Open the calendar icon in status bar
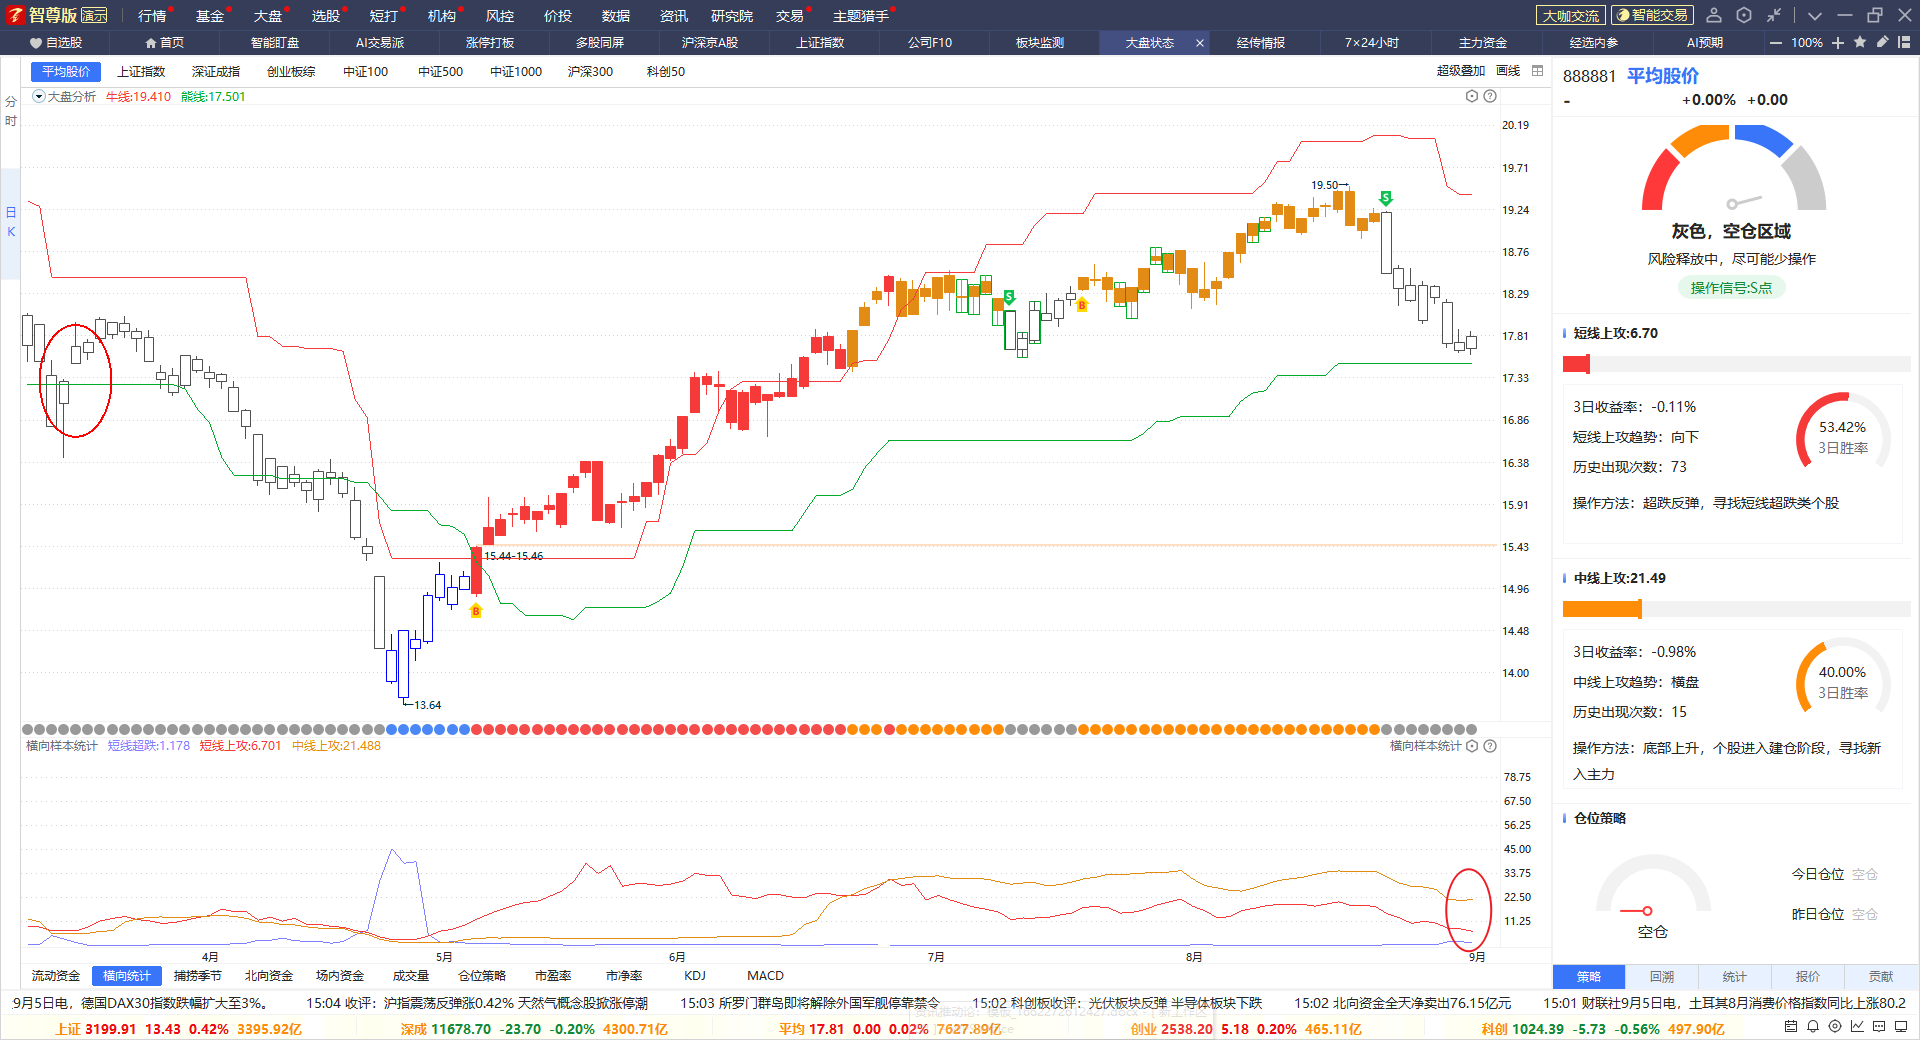The width and height of the screenshot is (1920, 1040). click(x=1791, y=1026)
